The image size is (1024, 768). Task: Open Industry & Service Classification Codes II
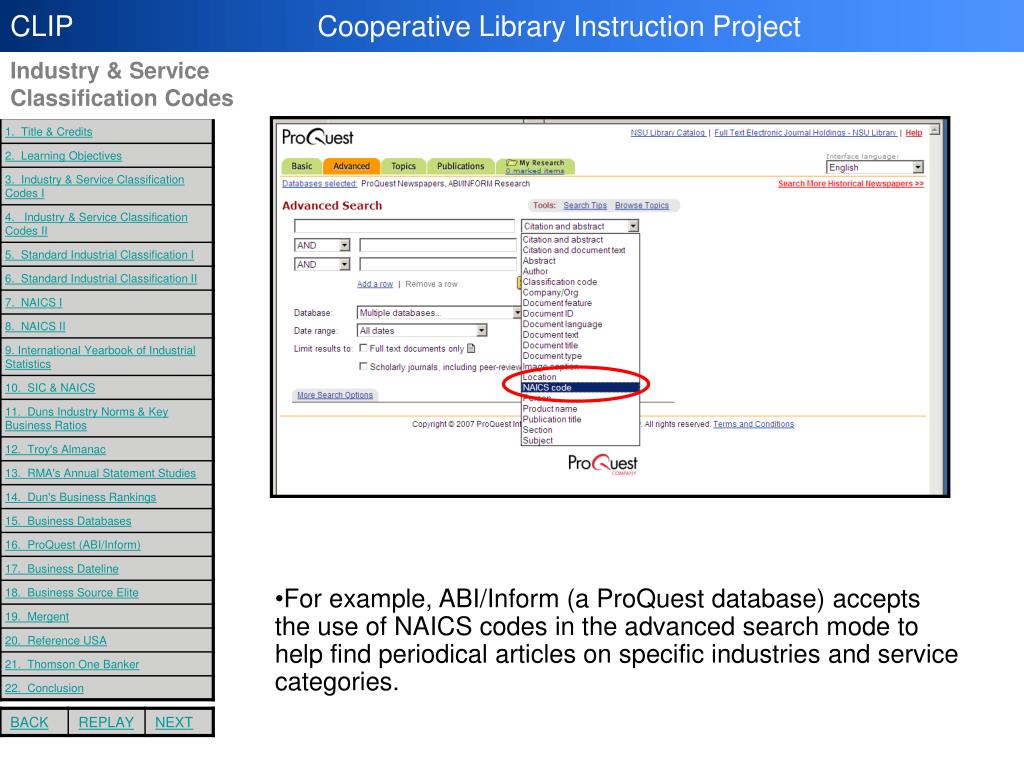pyautogui.click(x=96, y=224)
